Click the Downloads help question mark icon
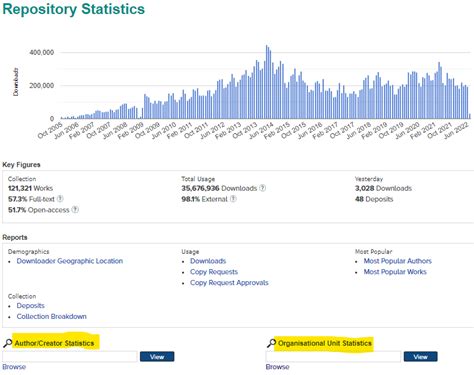 click(x=263, y=188)
